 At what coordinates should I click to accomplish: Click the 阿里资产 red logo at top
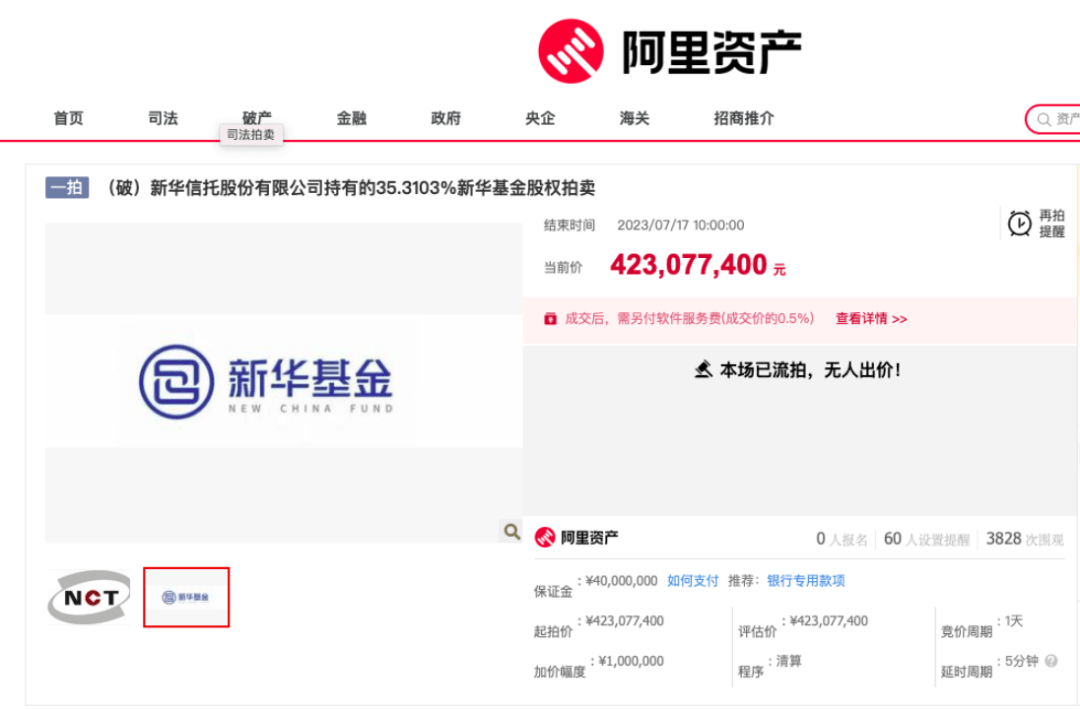570,51
